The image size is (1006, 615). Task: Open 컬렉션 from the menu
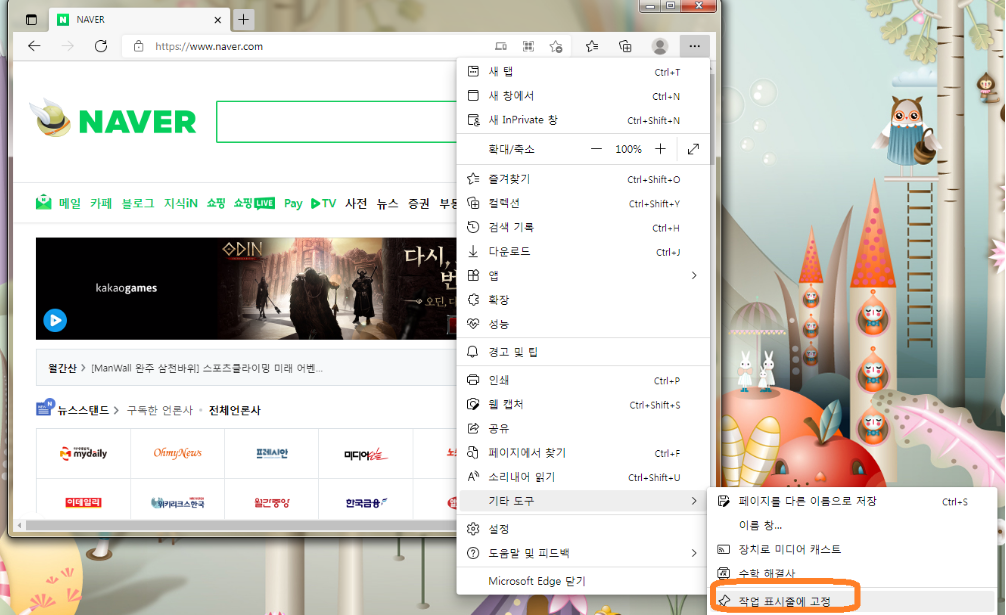tap(583, 203)
